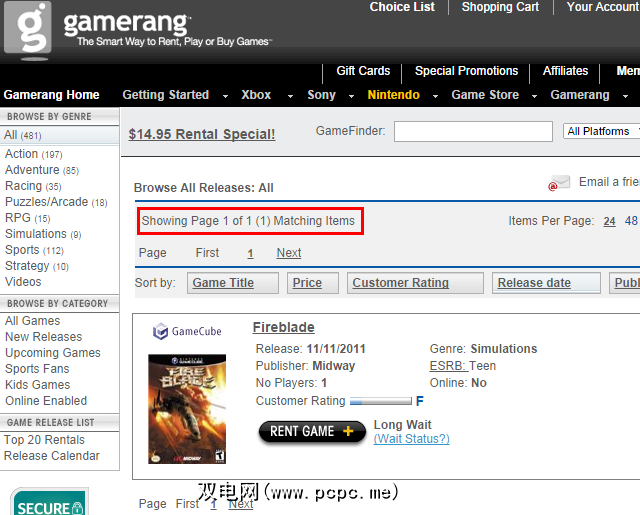Click the email envelope icon
This screenshot has width=640, height=515.
click(559, 183)
